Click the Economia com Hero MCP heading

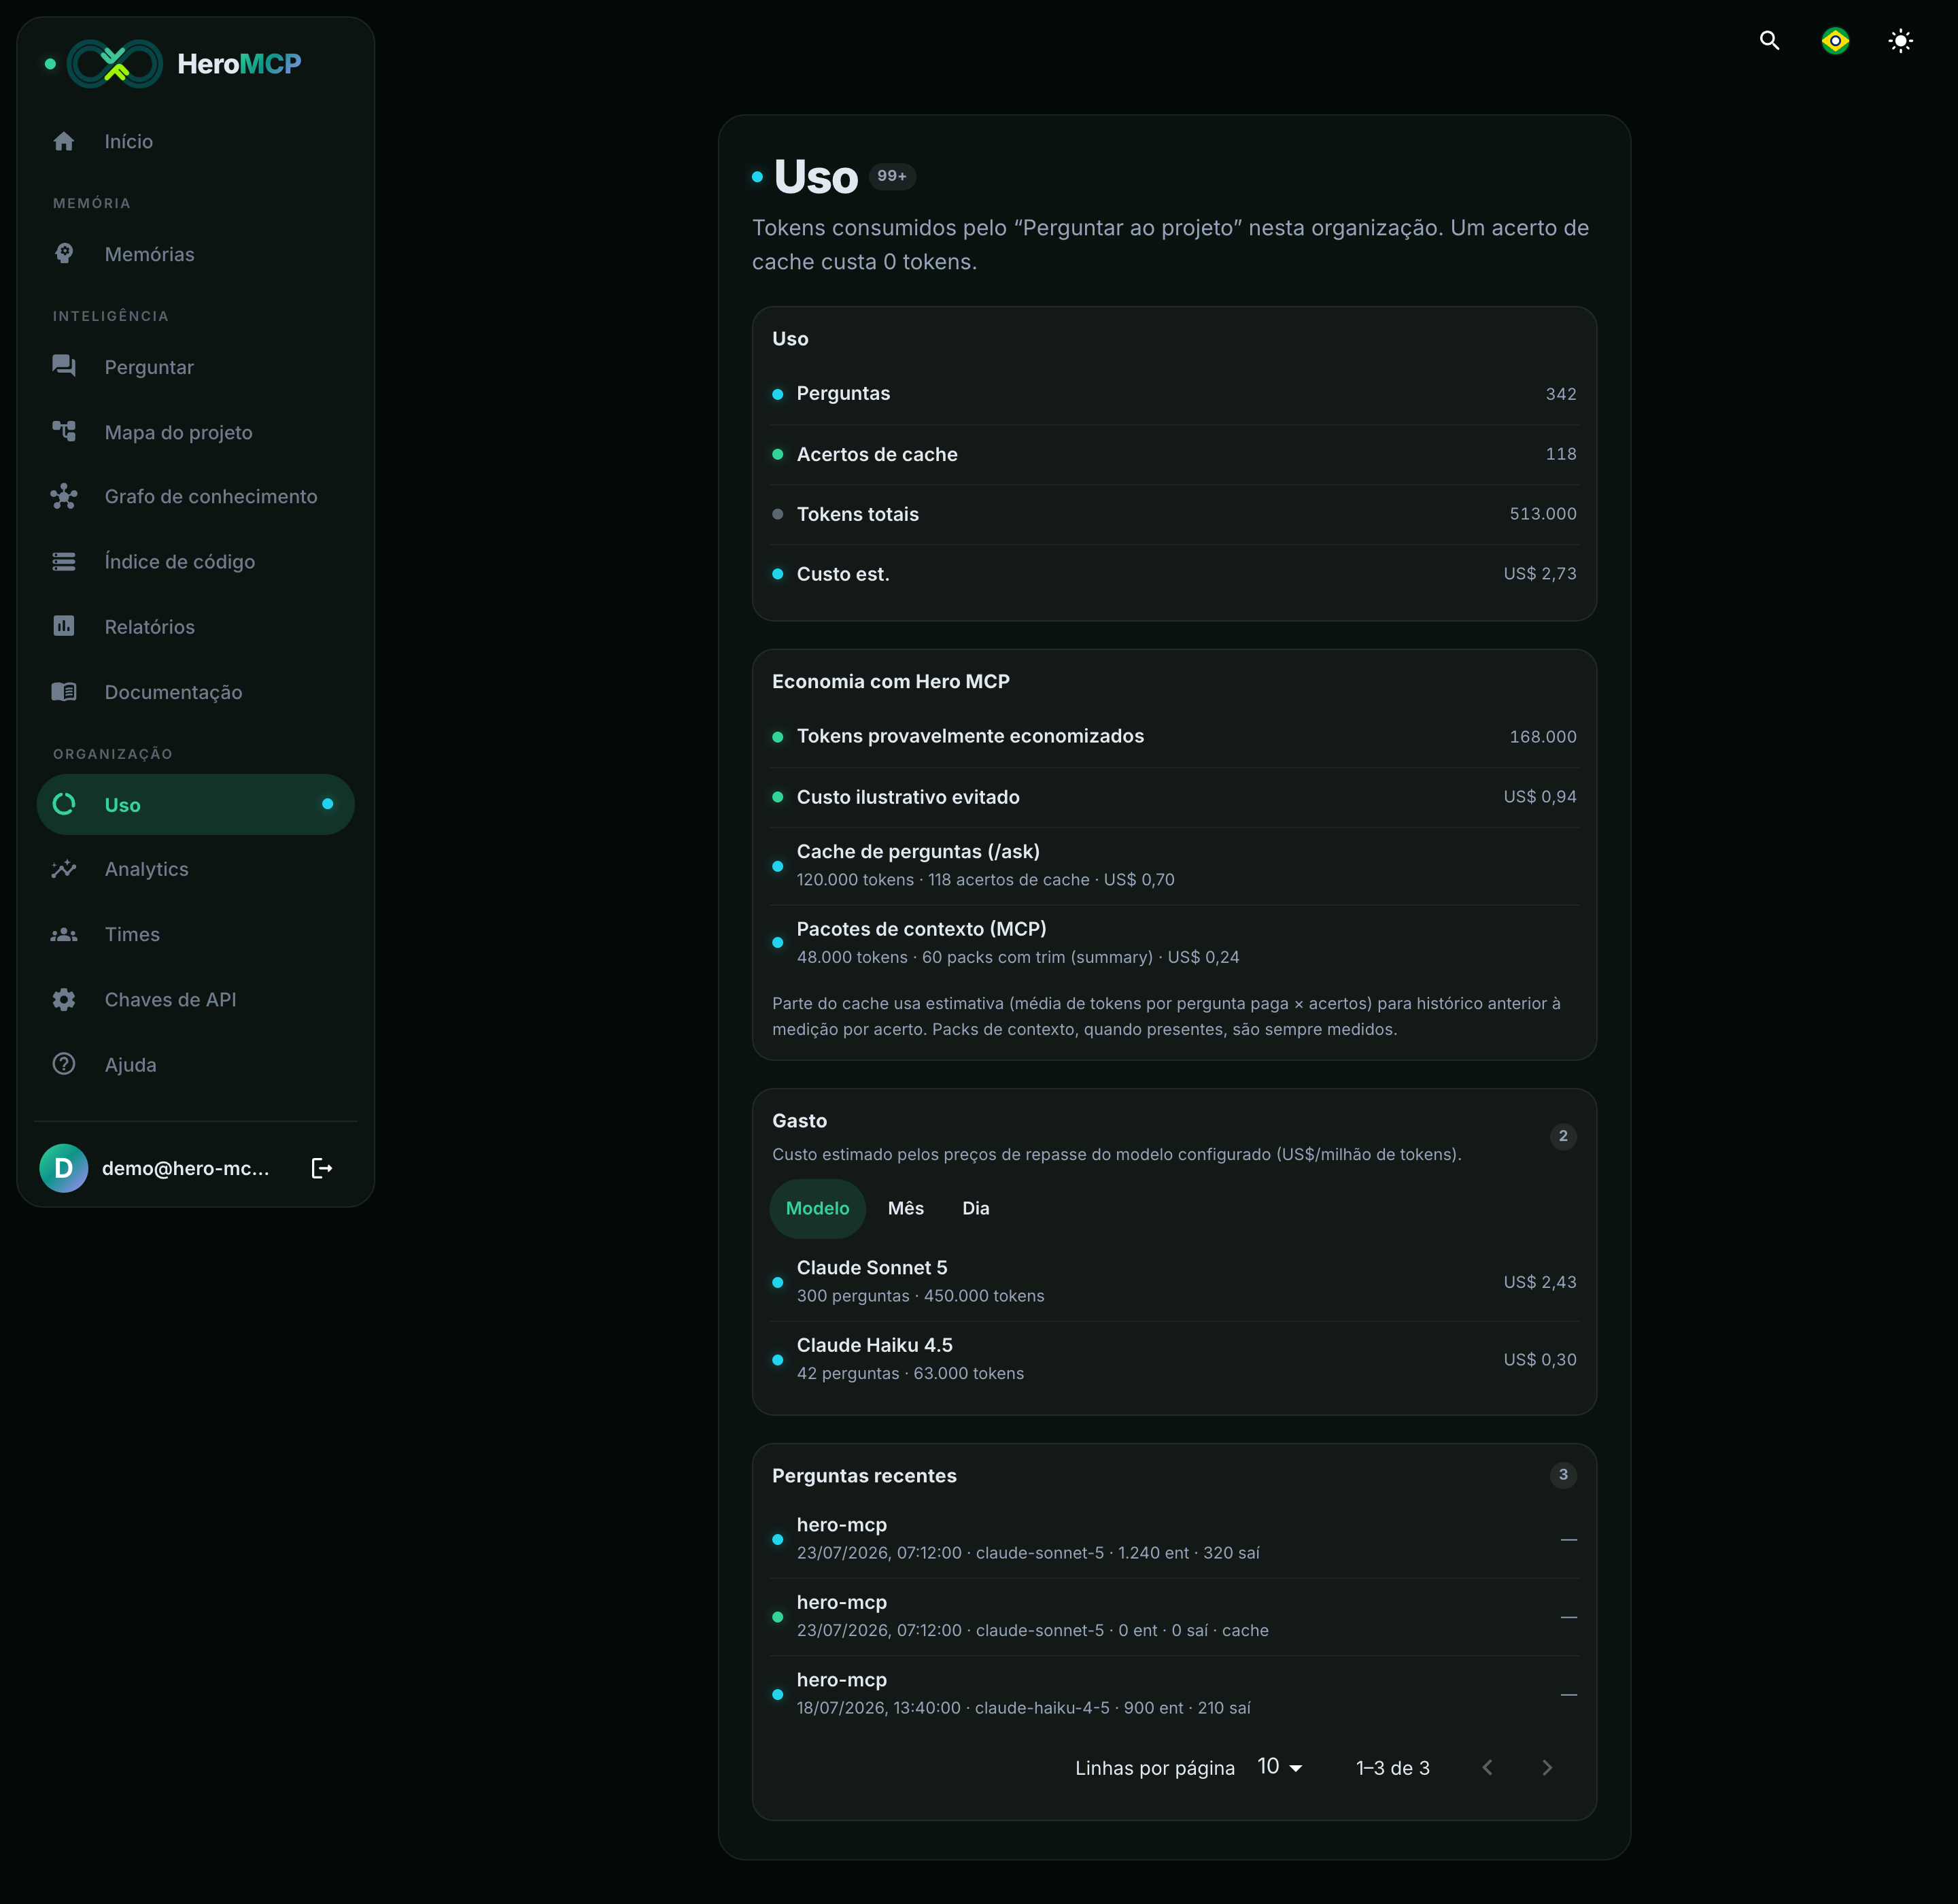[891, 681]
